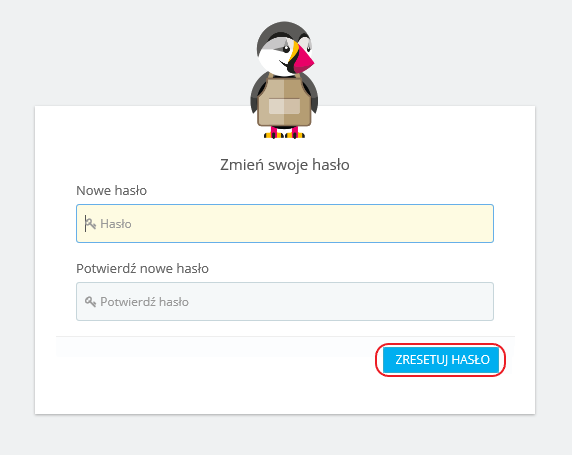Click the puffin's beige apron
The height and width of the screenshot is (455, 572).
point(284,100)
